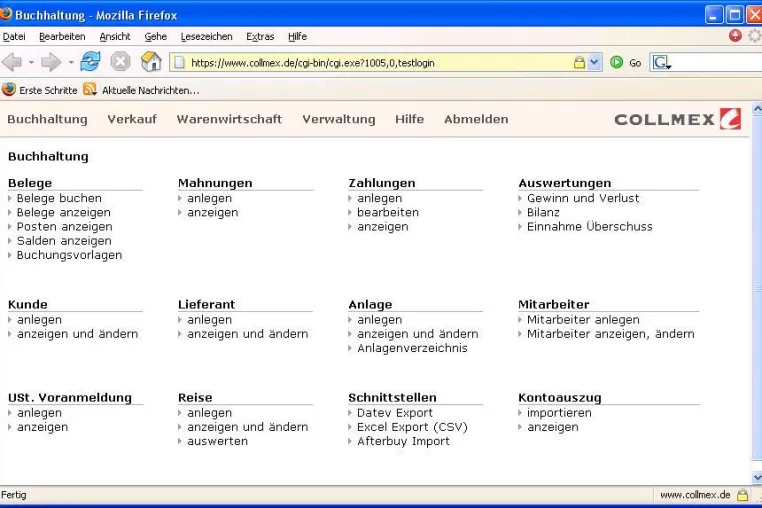Open Datev Export link
The image size is (762, 508).
395,413
